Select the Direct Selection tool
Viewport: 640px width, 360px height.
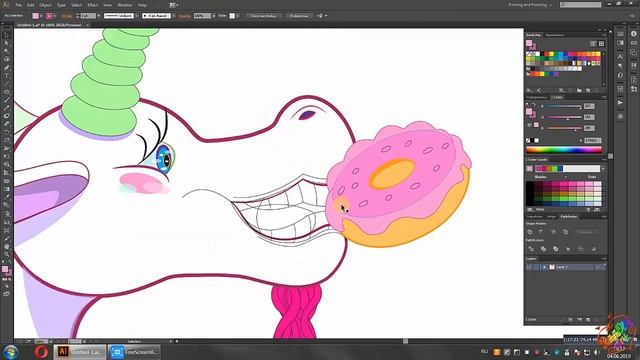(x=7, y=43)
